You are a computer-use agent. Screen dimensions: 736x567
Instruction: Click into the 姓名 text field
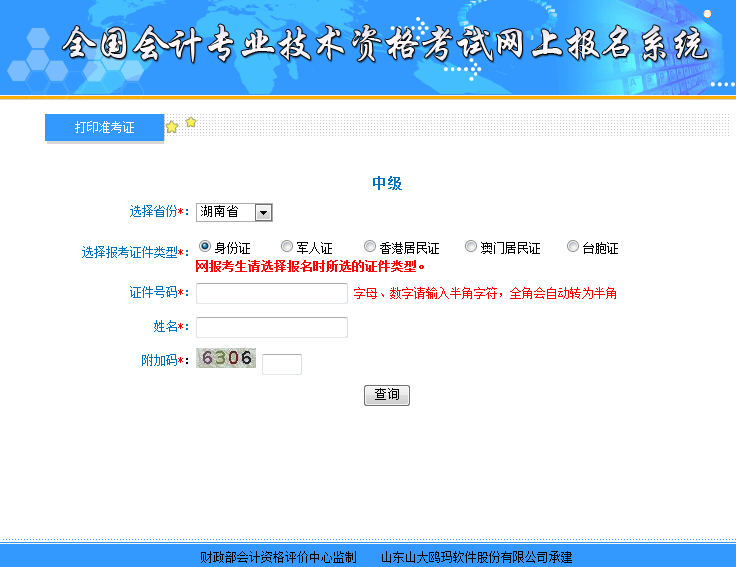(272, 327)
